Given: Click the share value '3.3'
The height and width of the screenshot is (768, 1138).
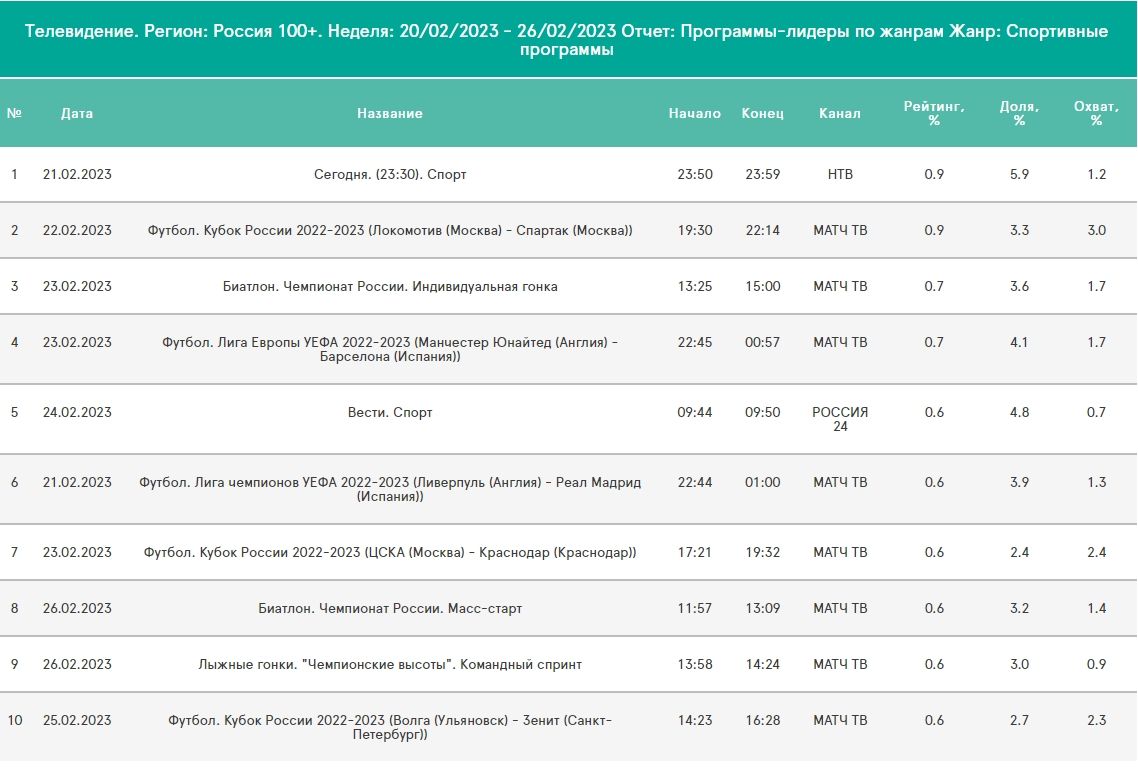Looking at the screenshot, I should pos(1019,230).
